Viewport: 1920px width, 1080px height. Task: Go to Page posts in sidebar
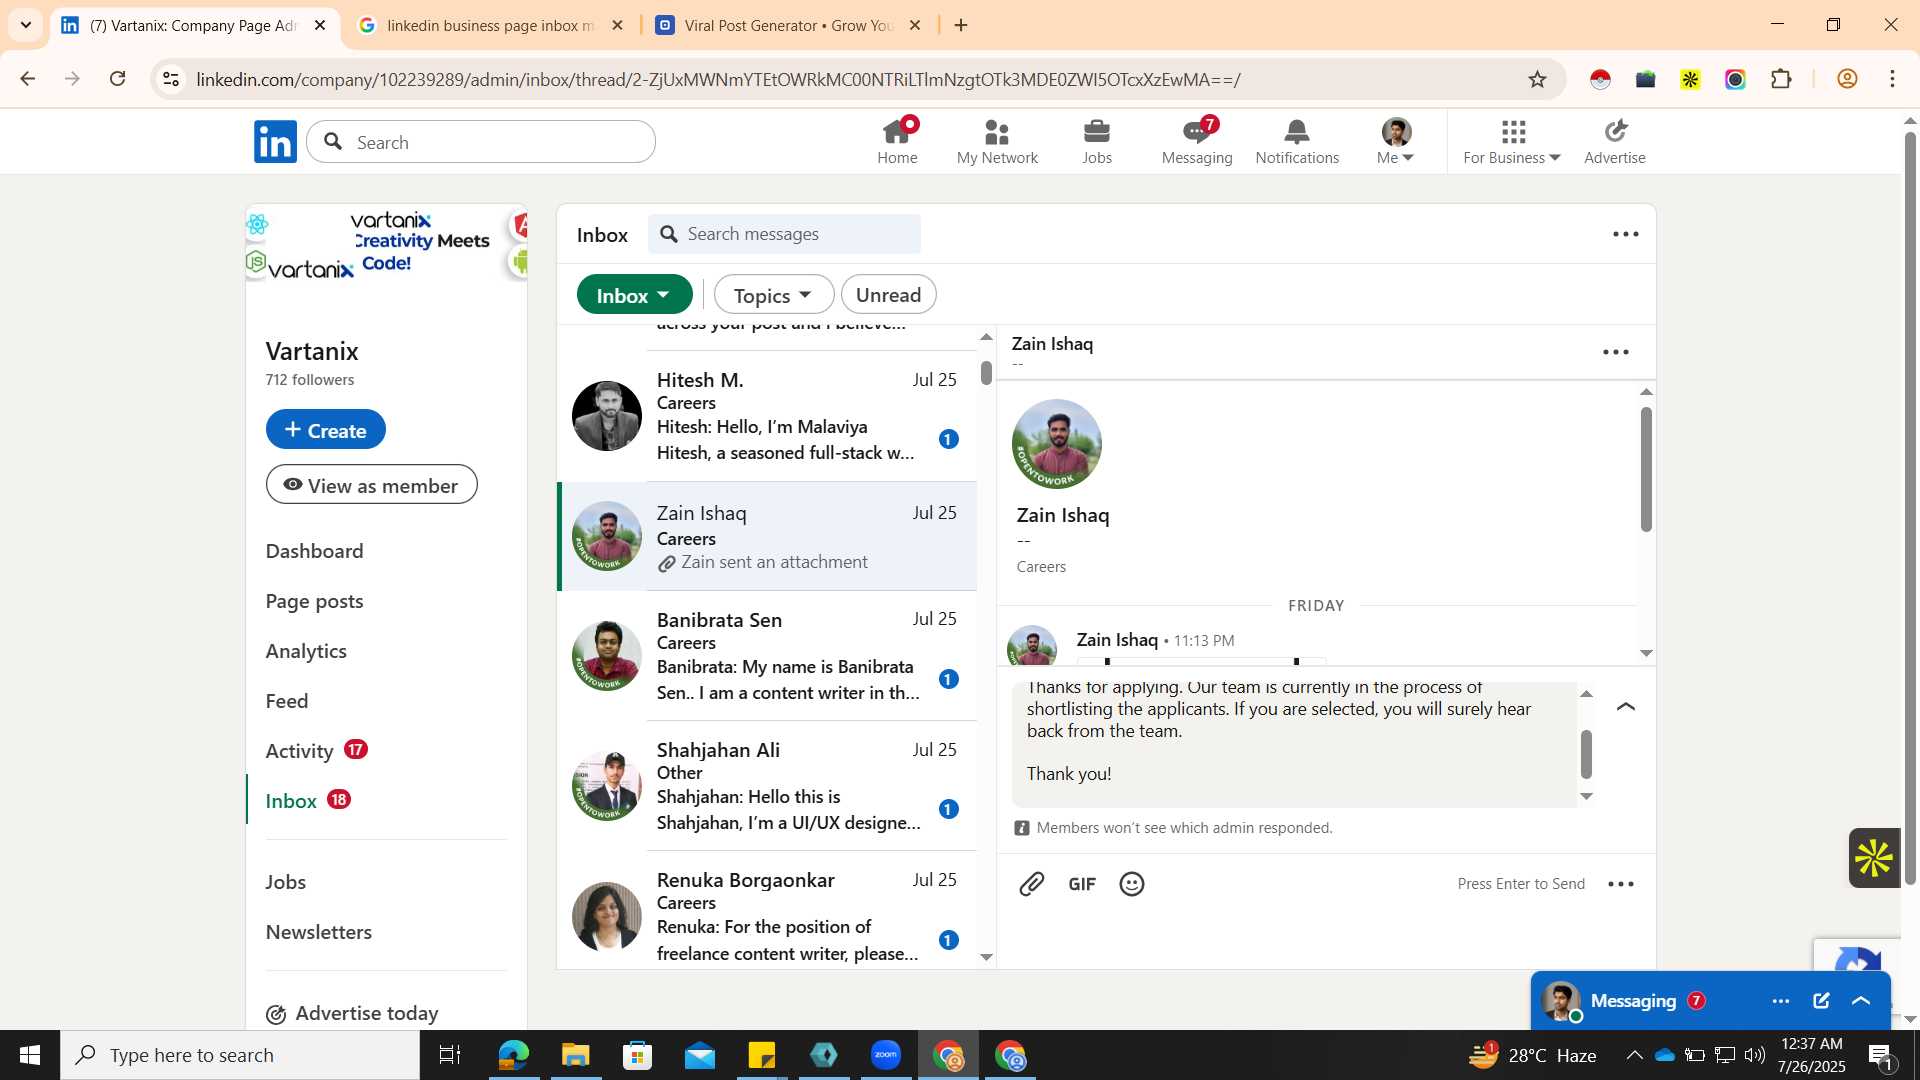pos(314,601)
